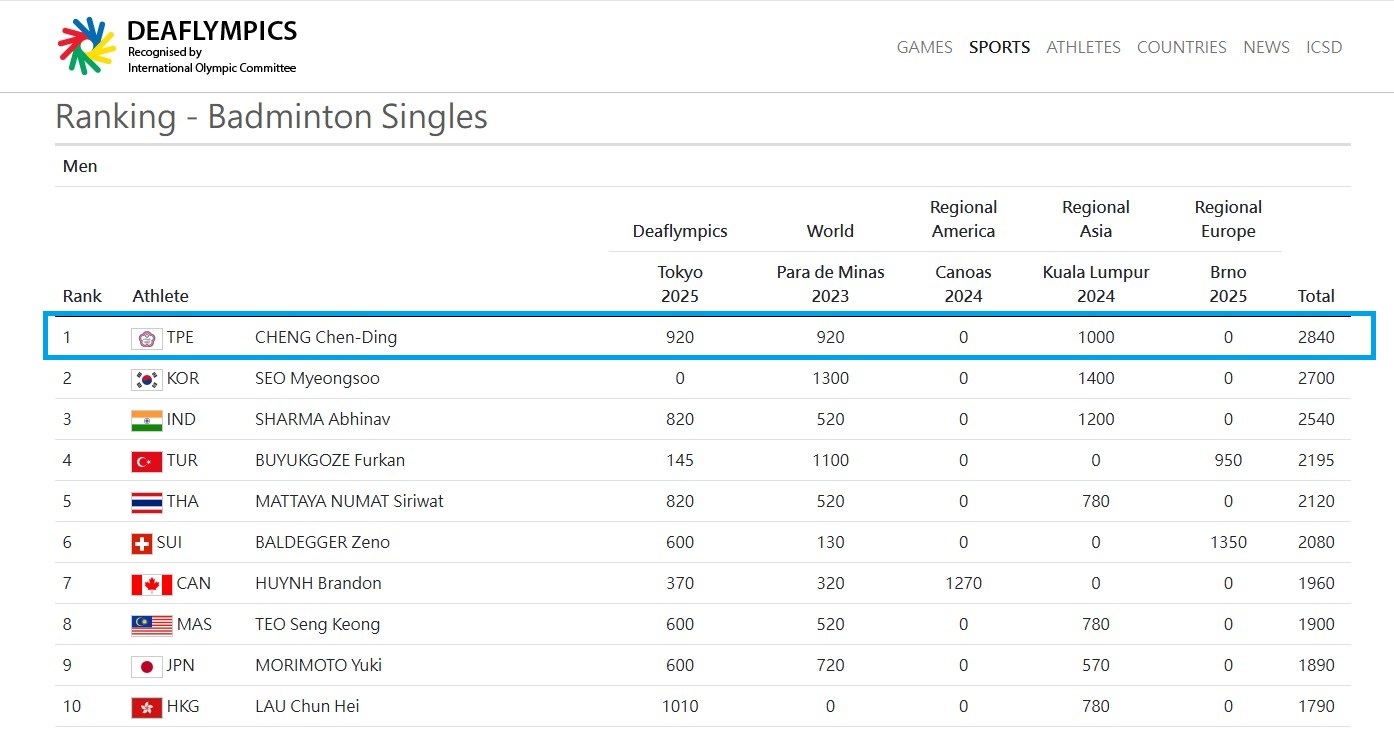1394x730 pixels.
Task: Open the GAMES menu
Action: coord(924,47)
